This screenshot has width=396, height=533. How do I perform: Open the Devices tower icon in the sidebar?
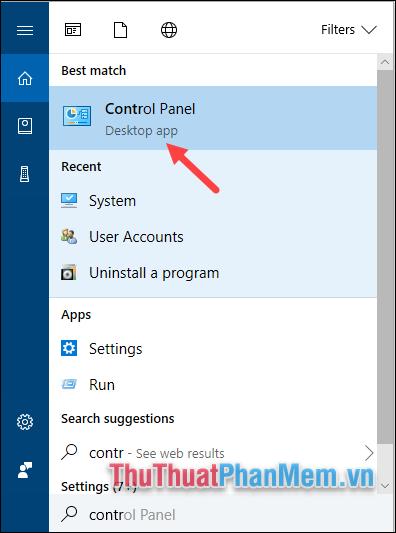[x=25, y=174]
